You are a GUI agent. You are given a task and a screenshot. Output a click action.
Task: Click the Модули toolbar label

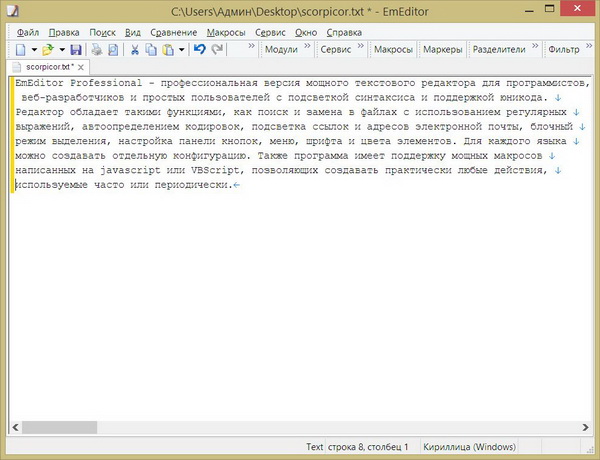click(x=279, y=49)
